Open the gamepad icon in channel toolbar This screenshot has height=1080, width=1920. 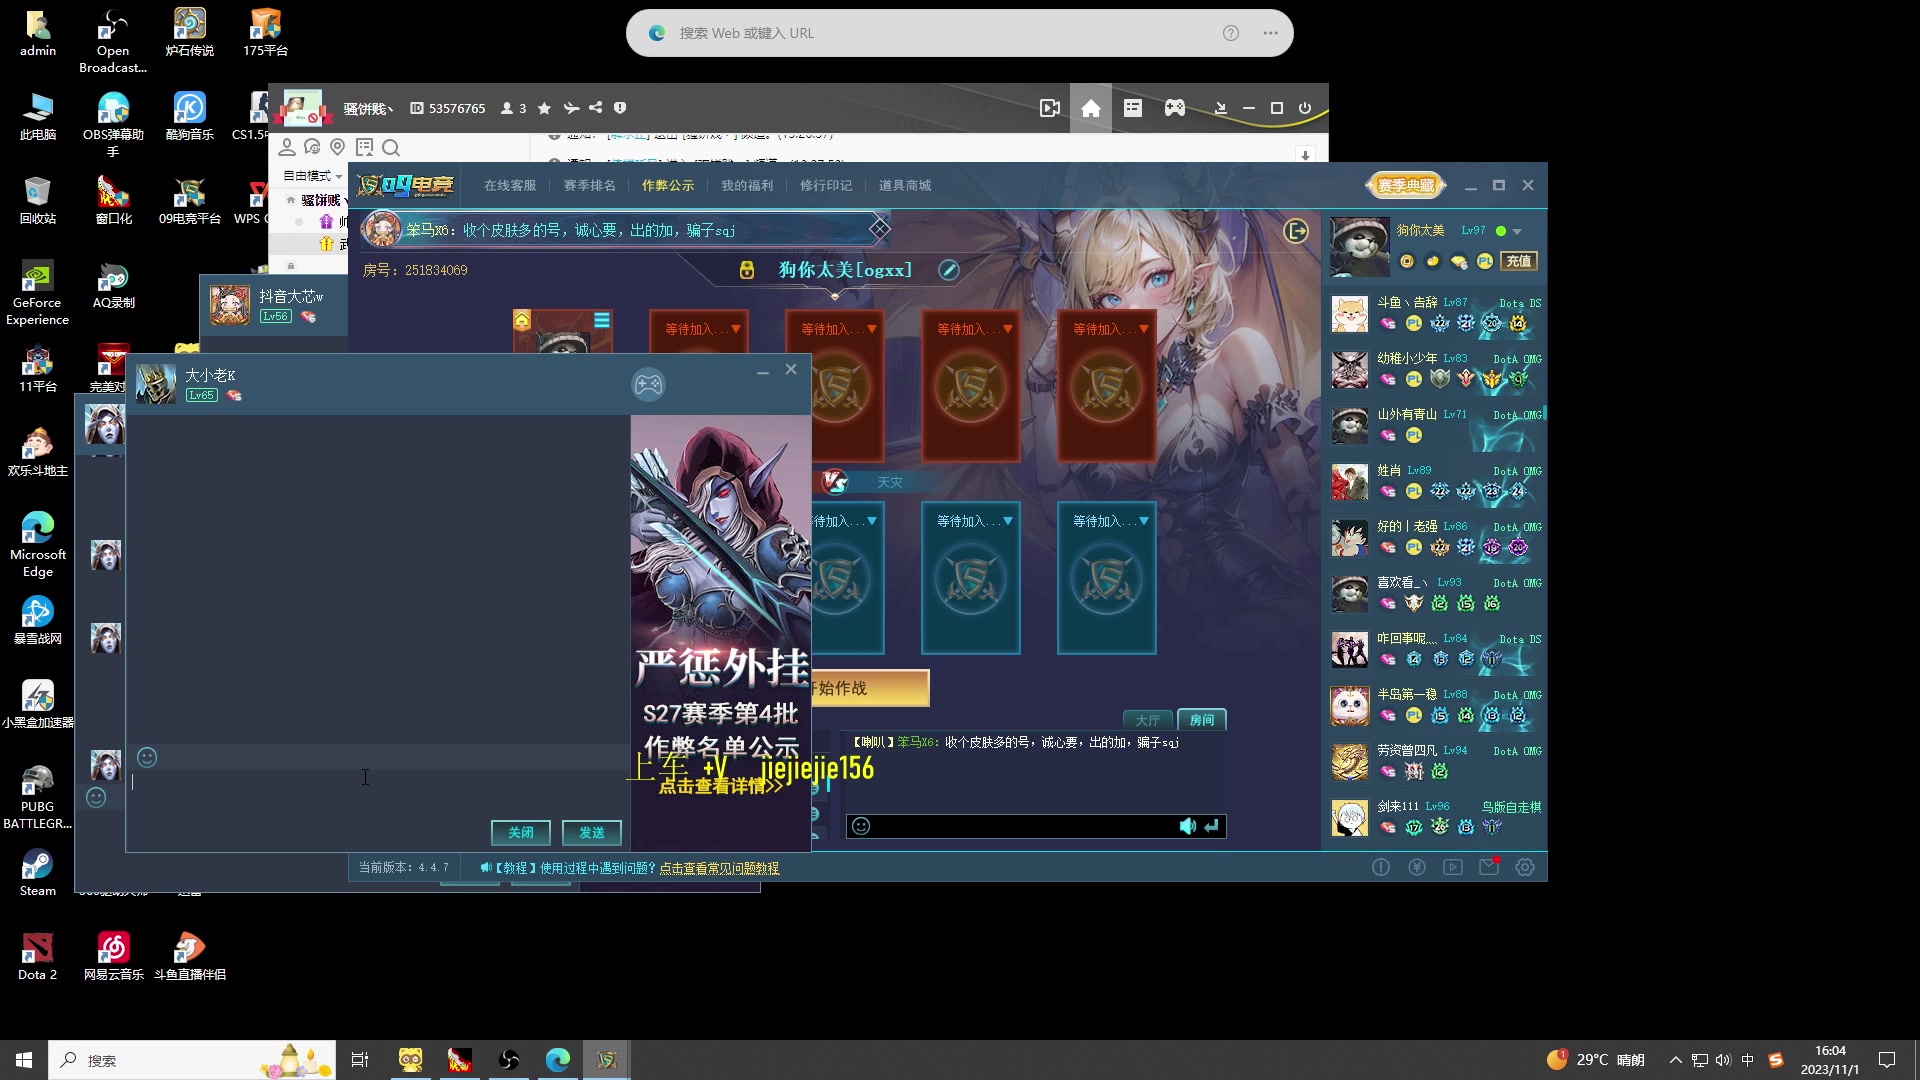1175,108
